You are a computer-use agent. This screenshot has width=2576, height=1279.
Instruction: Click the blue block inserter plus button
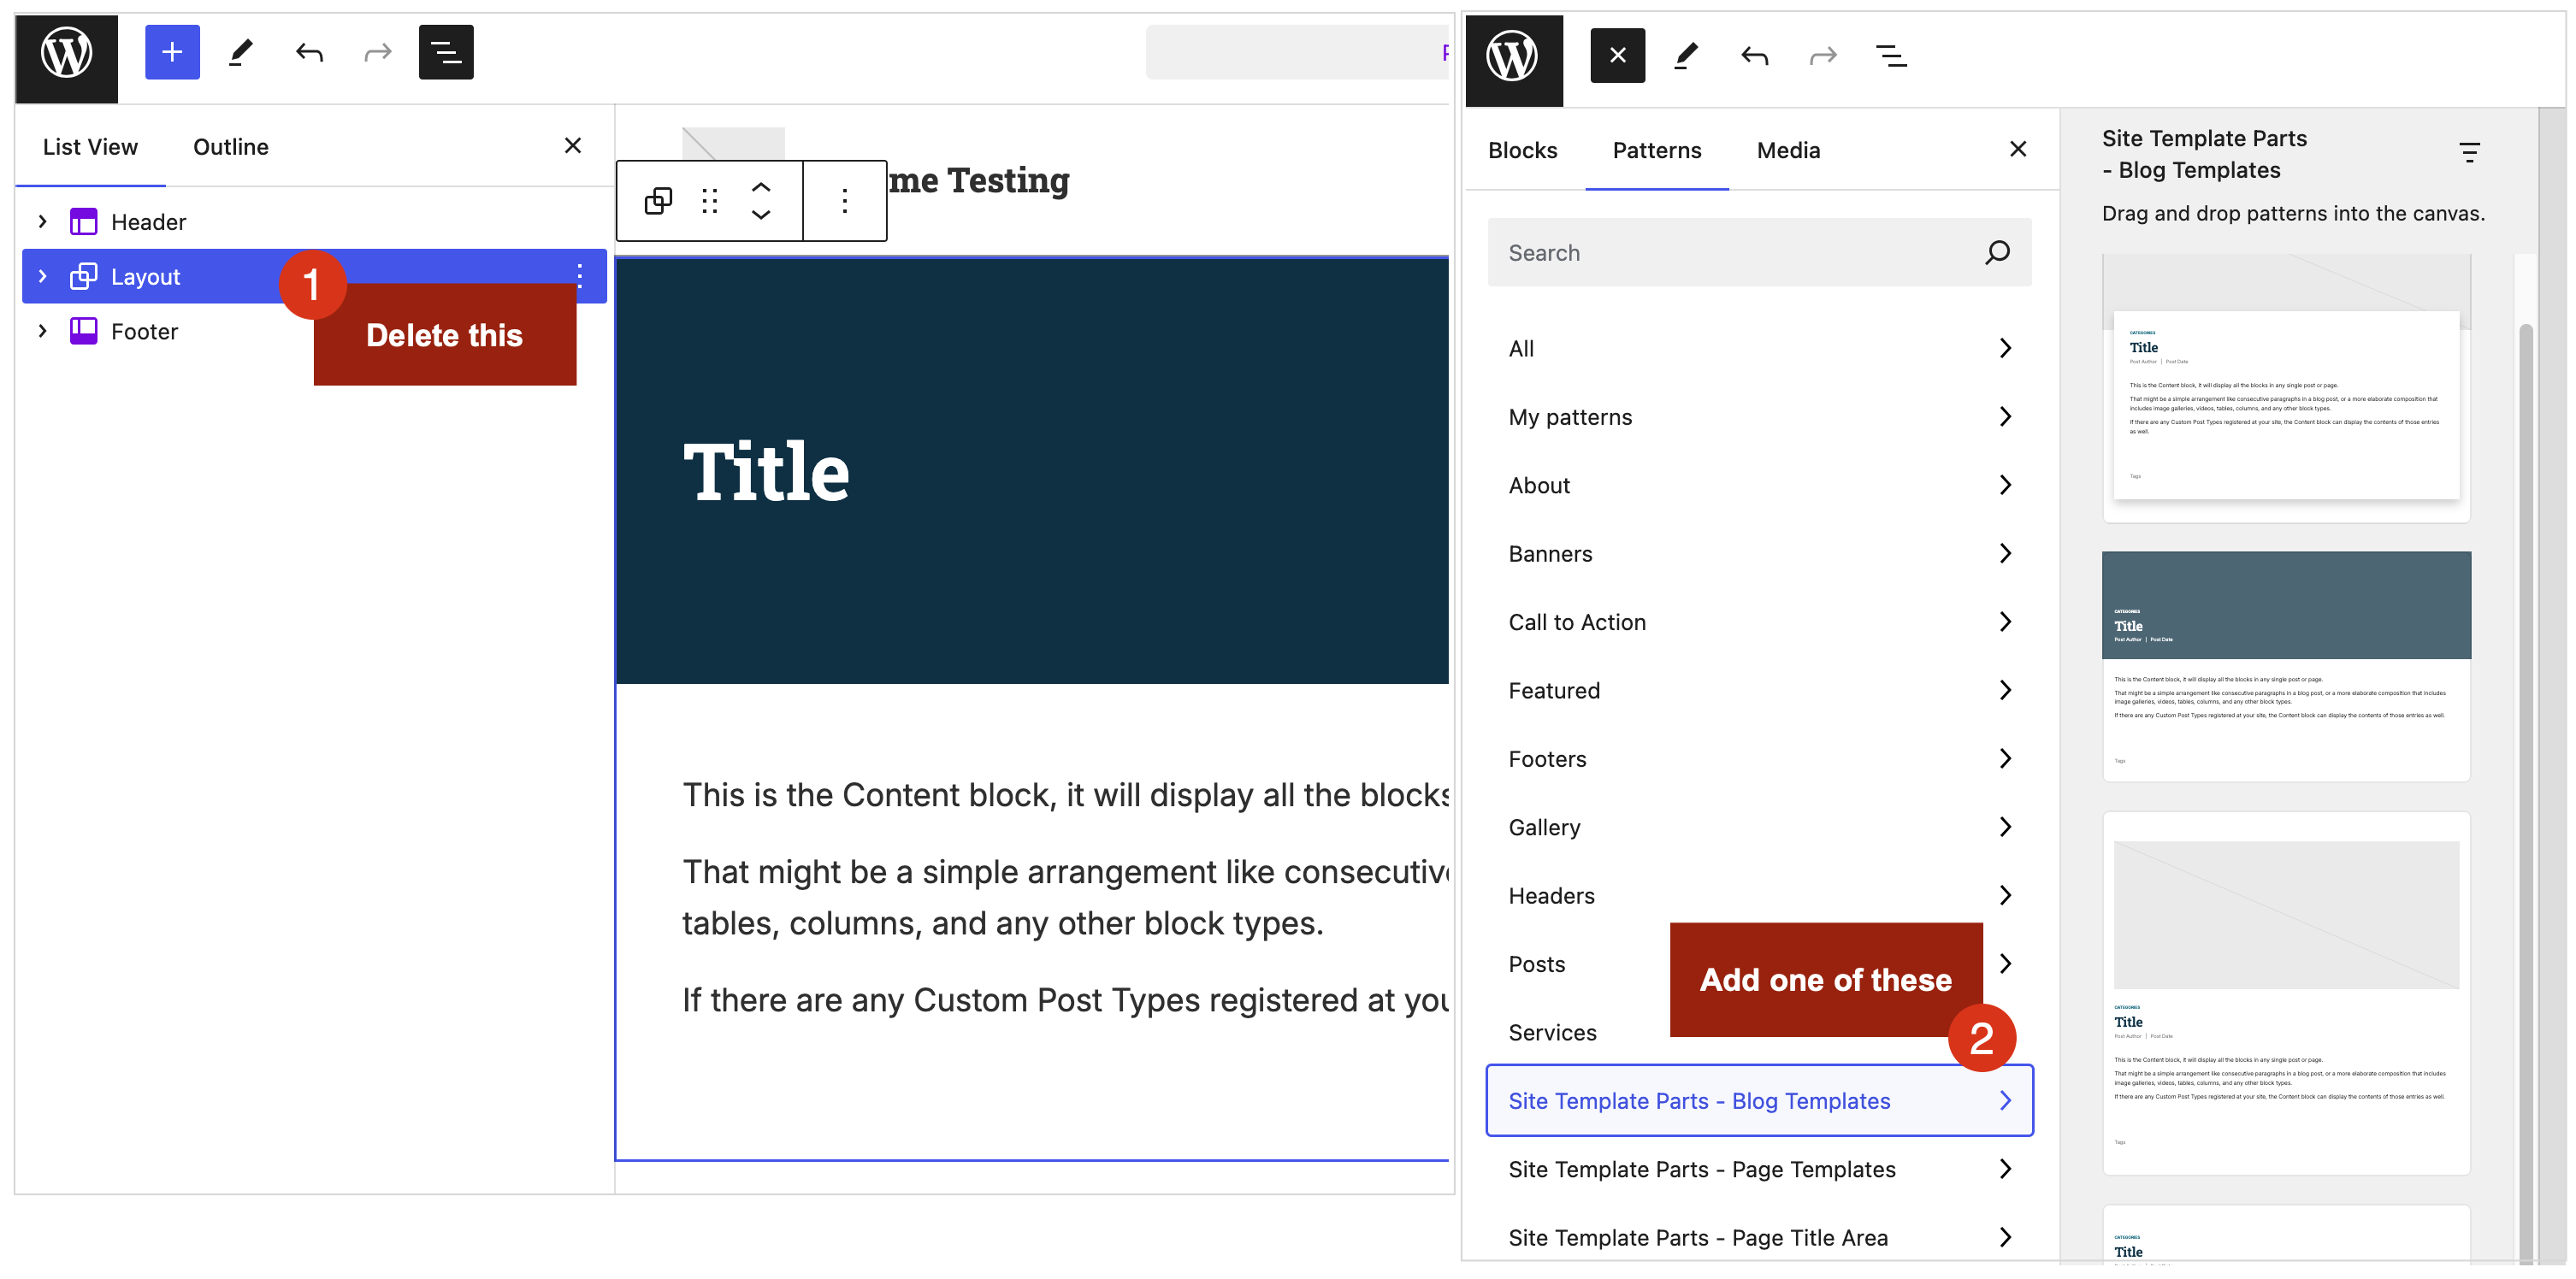pos(172,52)
